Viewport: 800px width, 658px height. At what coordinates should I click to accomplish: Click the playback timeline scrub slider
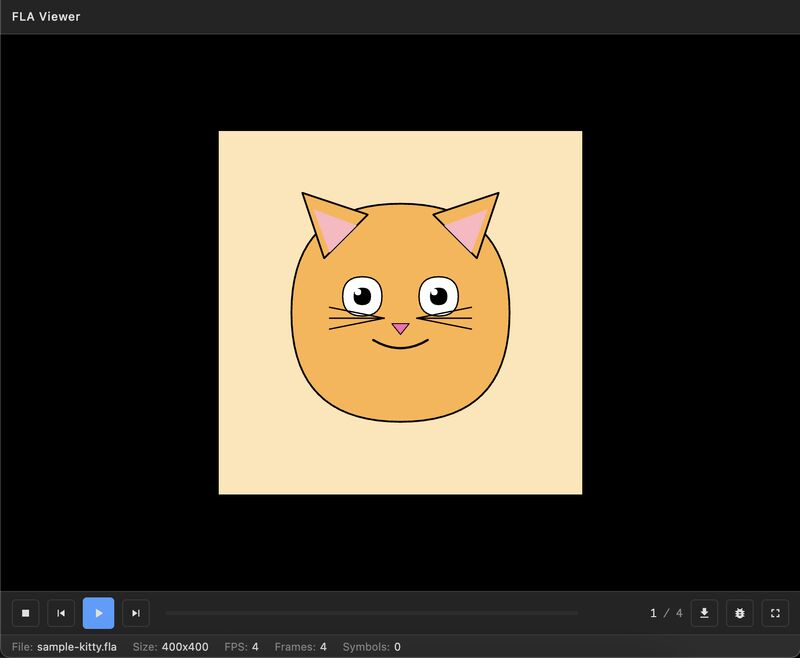pyautogui.click(x=373, y=613)
